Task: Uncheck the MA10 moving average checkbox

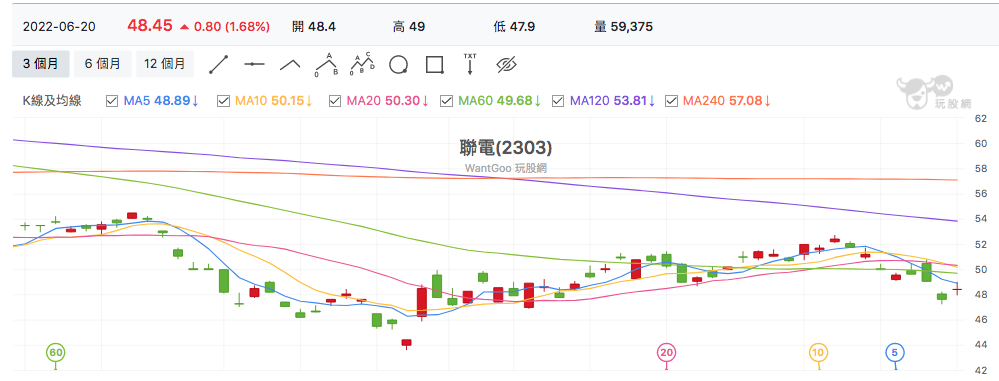Action: [x=223, y=101]
